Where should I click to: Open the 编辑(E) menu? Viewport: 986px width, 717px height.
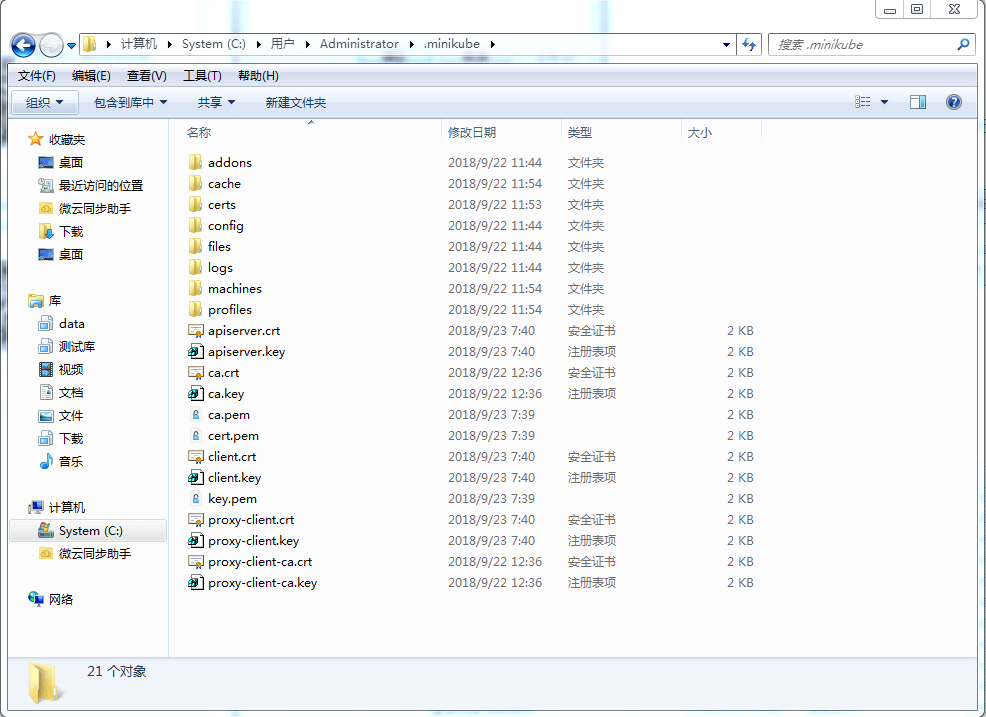pos(91,75)
